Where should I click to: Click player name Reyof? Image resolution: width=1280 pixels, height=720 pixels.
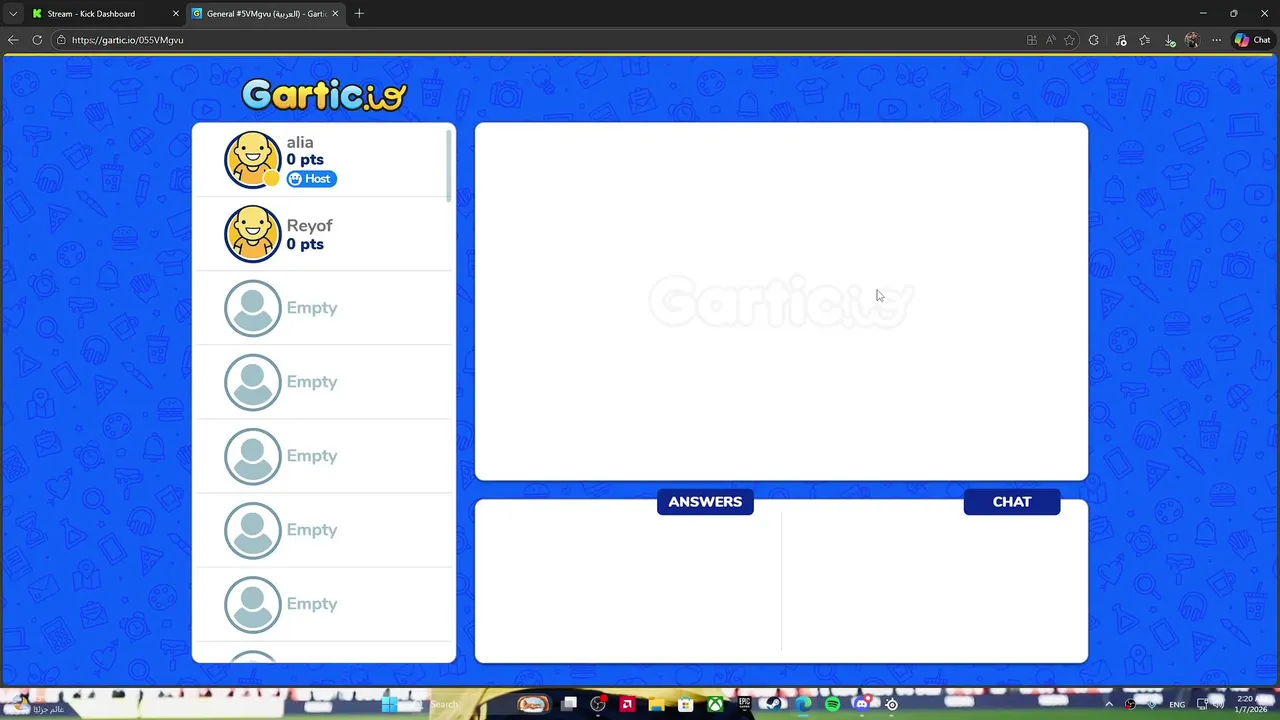click(x=309, y=226)
